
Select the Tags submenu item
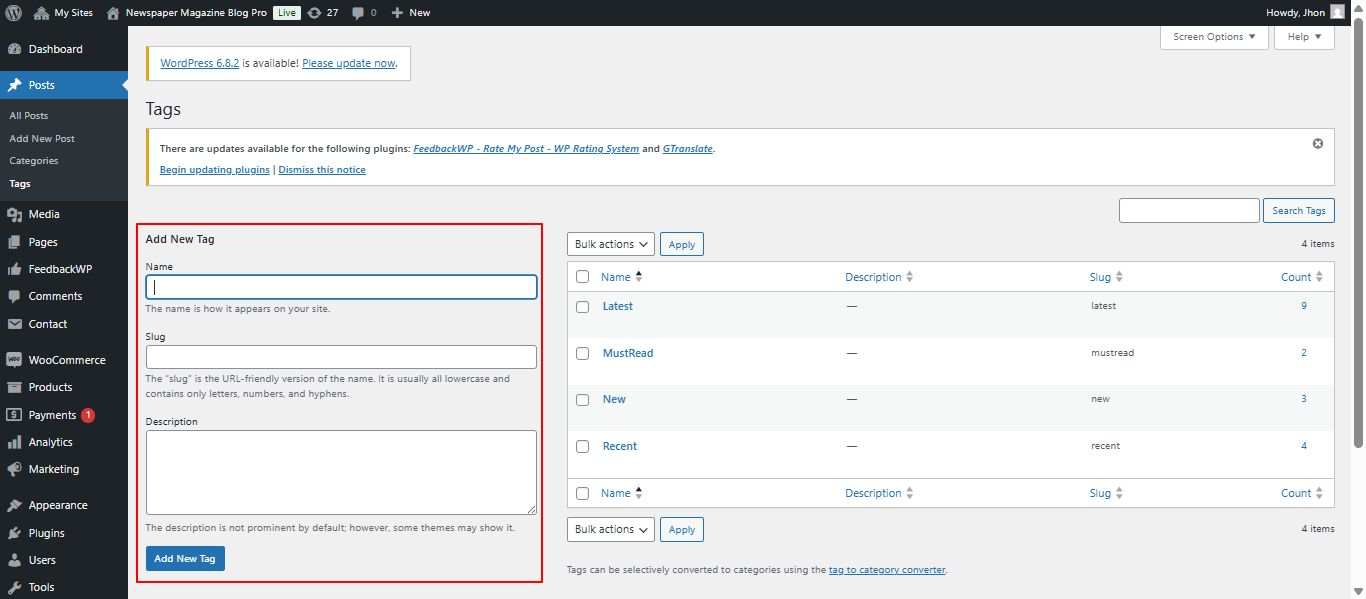pyautogui.click(x=20, y=184)
